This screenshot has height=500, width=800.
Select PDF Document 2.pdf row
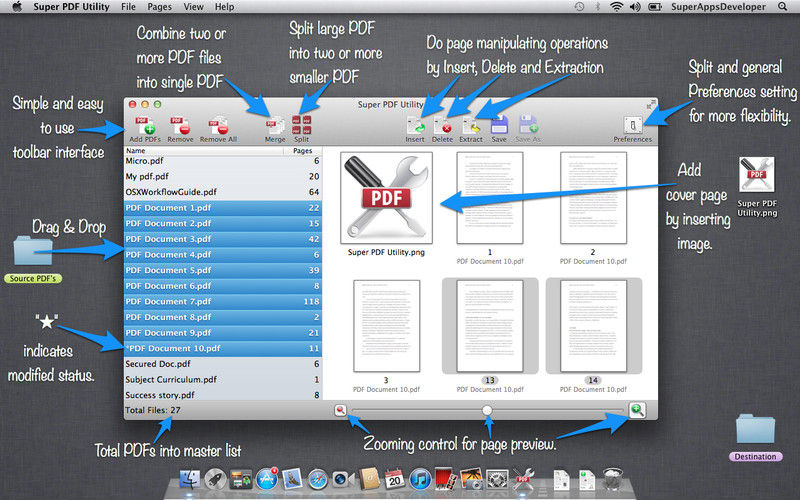(x=223, y=223)
